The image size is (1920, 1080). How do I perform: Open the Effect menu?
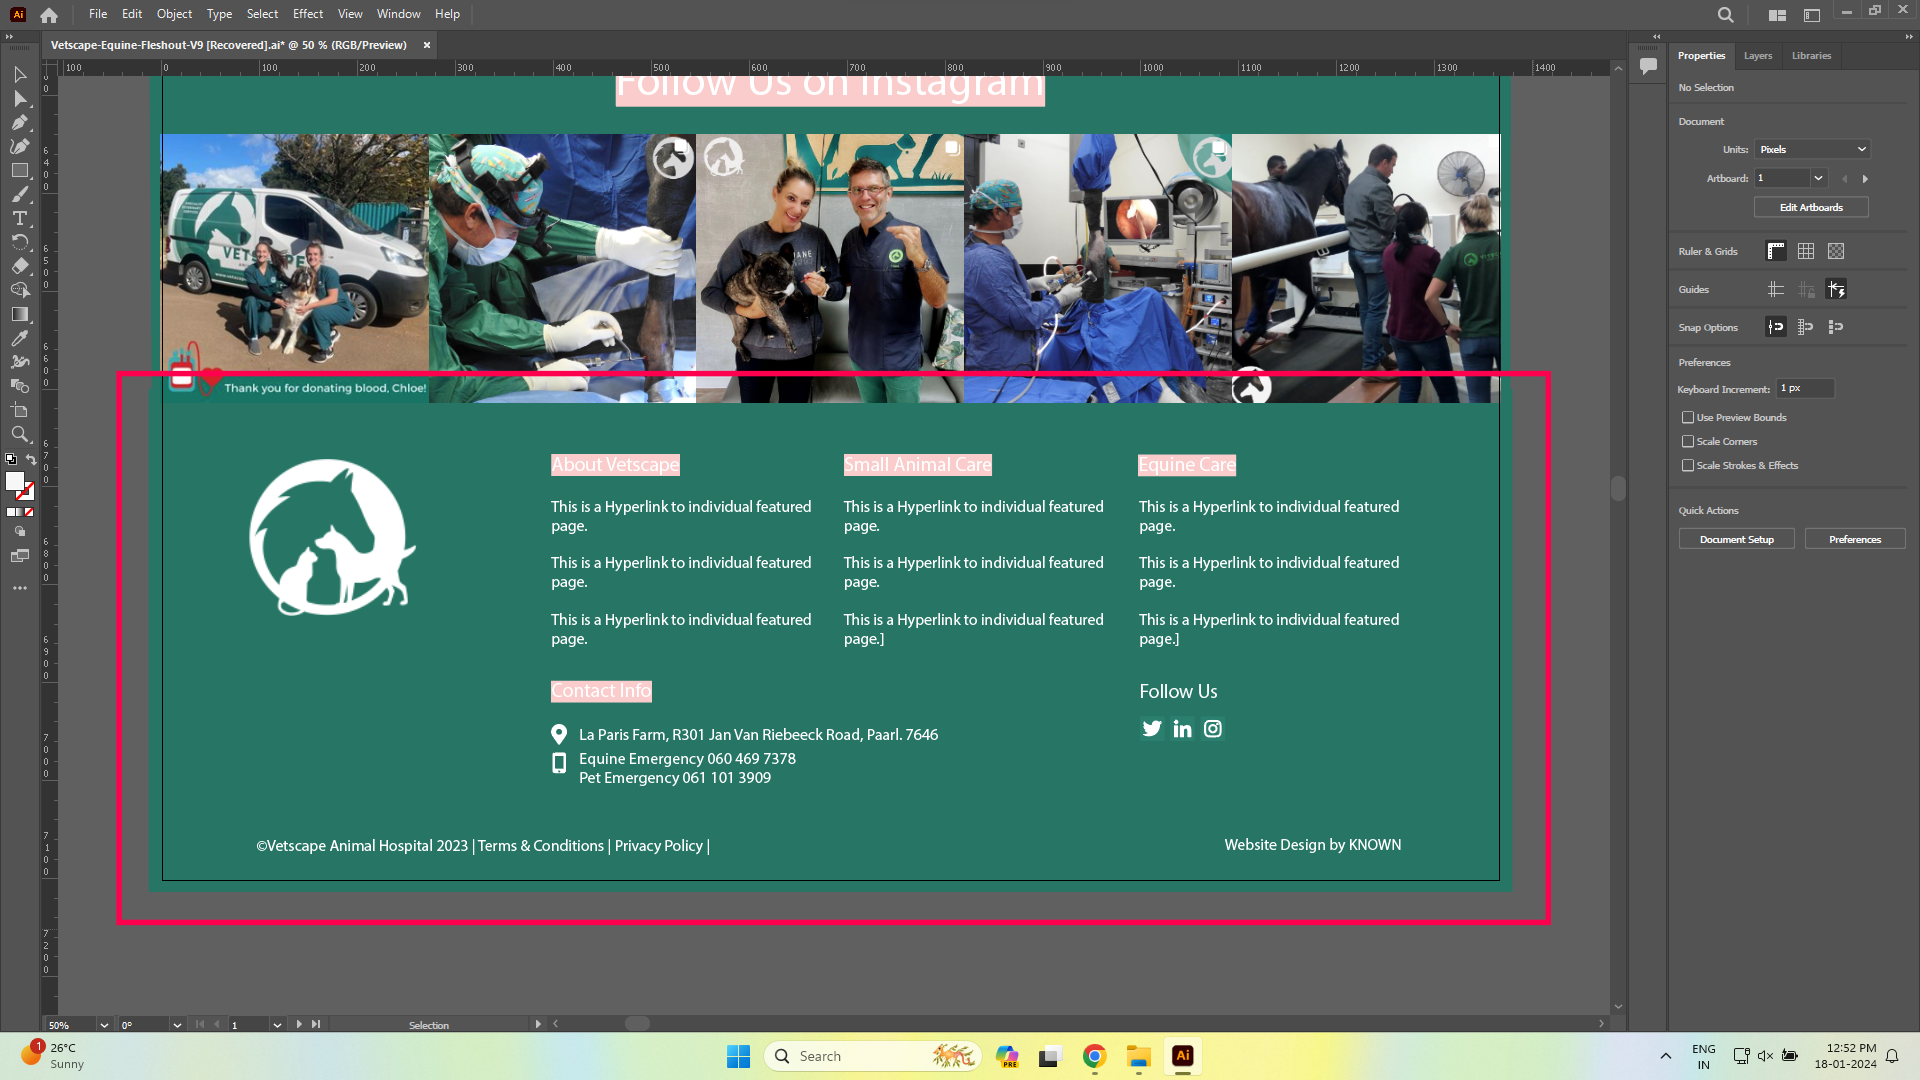(307, 14)
